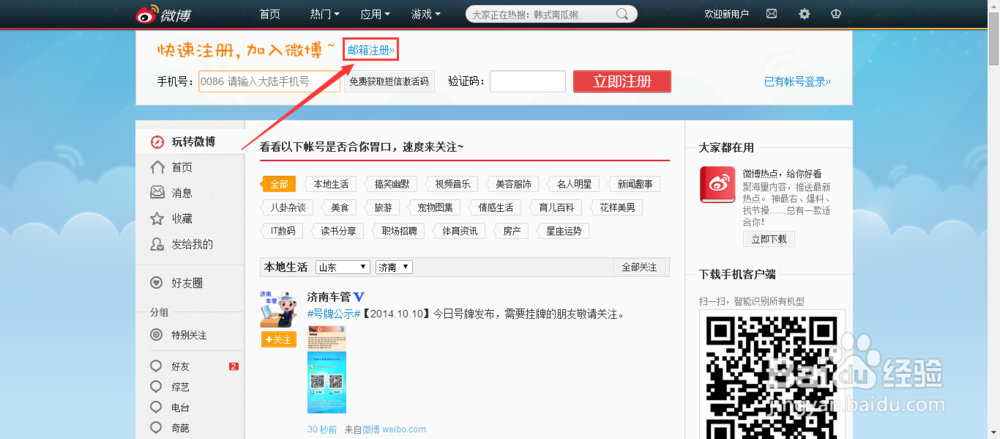The image size is (1000, 439).
Task: Click the 特别关注 target icon
Action: tap(156, 334)
